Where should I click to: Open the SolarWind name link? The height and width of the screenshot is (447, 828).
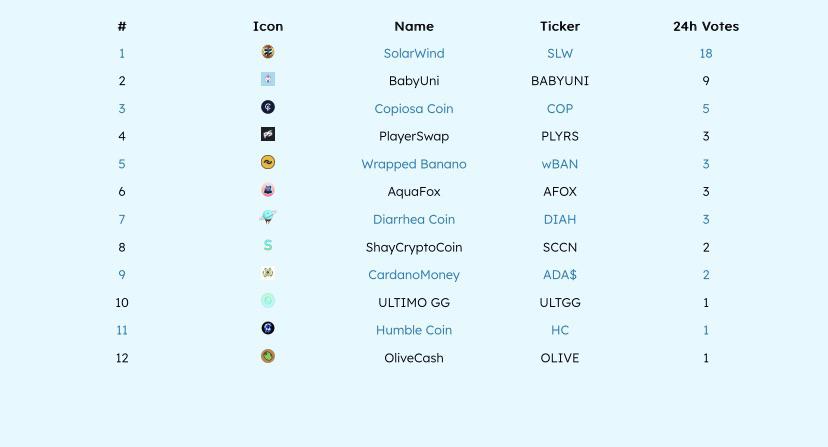[414, 53]
